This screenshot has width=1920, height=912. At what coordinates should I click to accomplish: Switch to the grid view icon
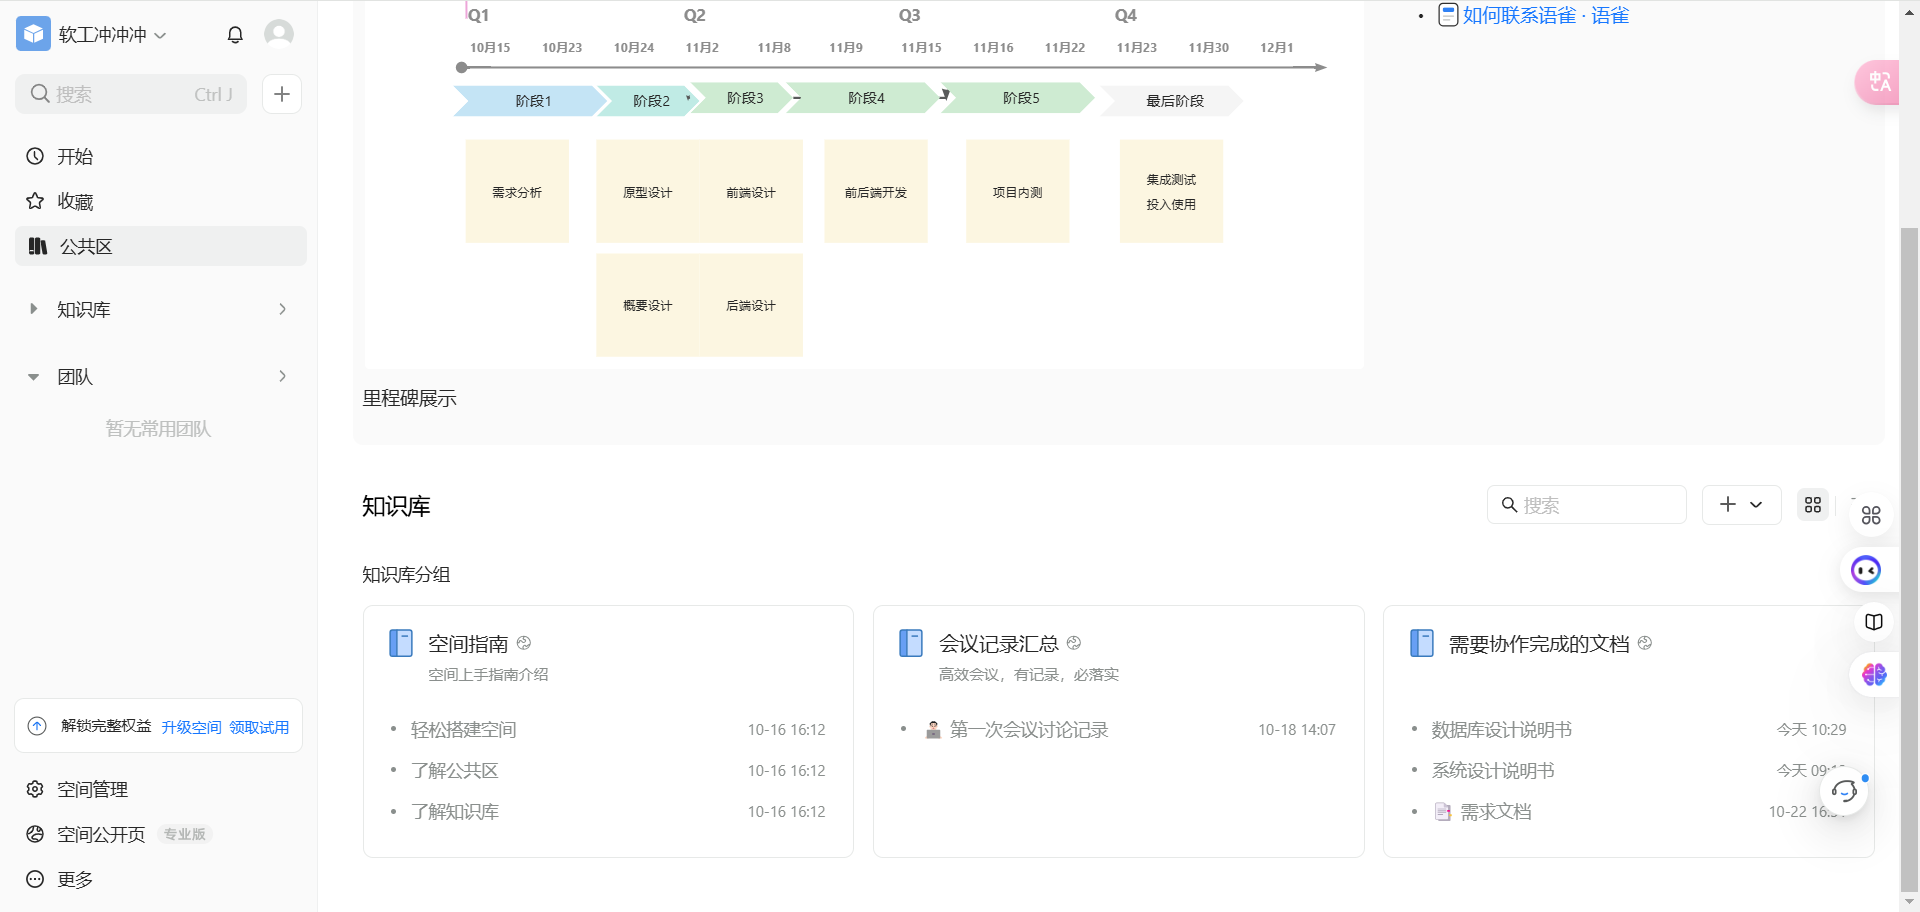[1813, 505]
